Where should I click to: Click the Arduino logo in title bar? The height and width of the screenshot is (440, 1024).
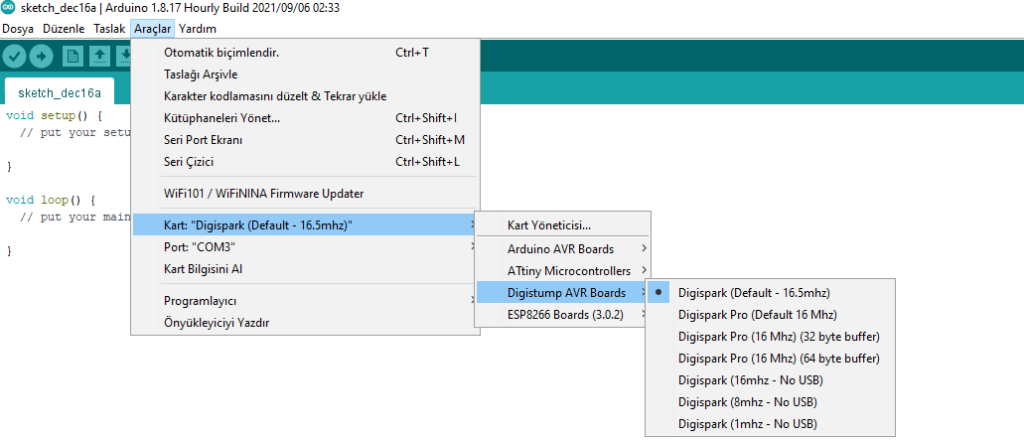8,8
